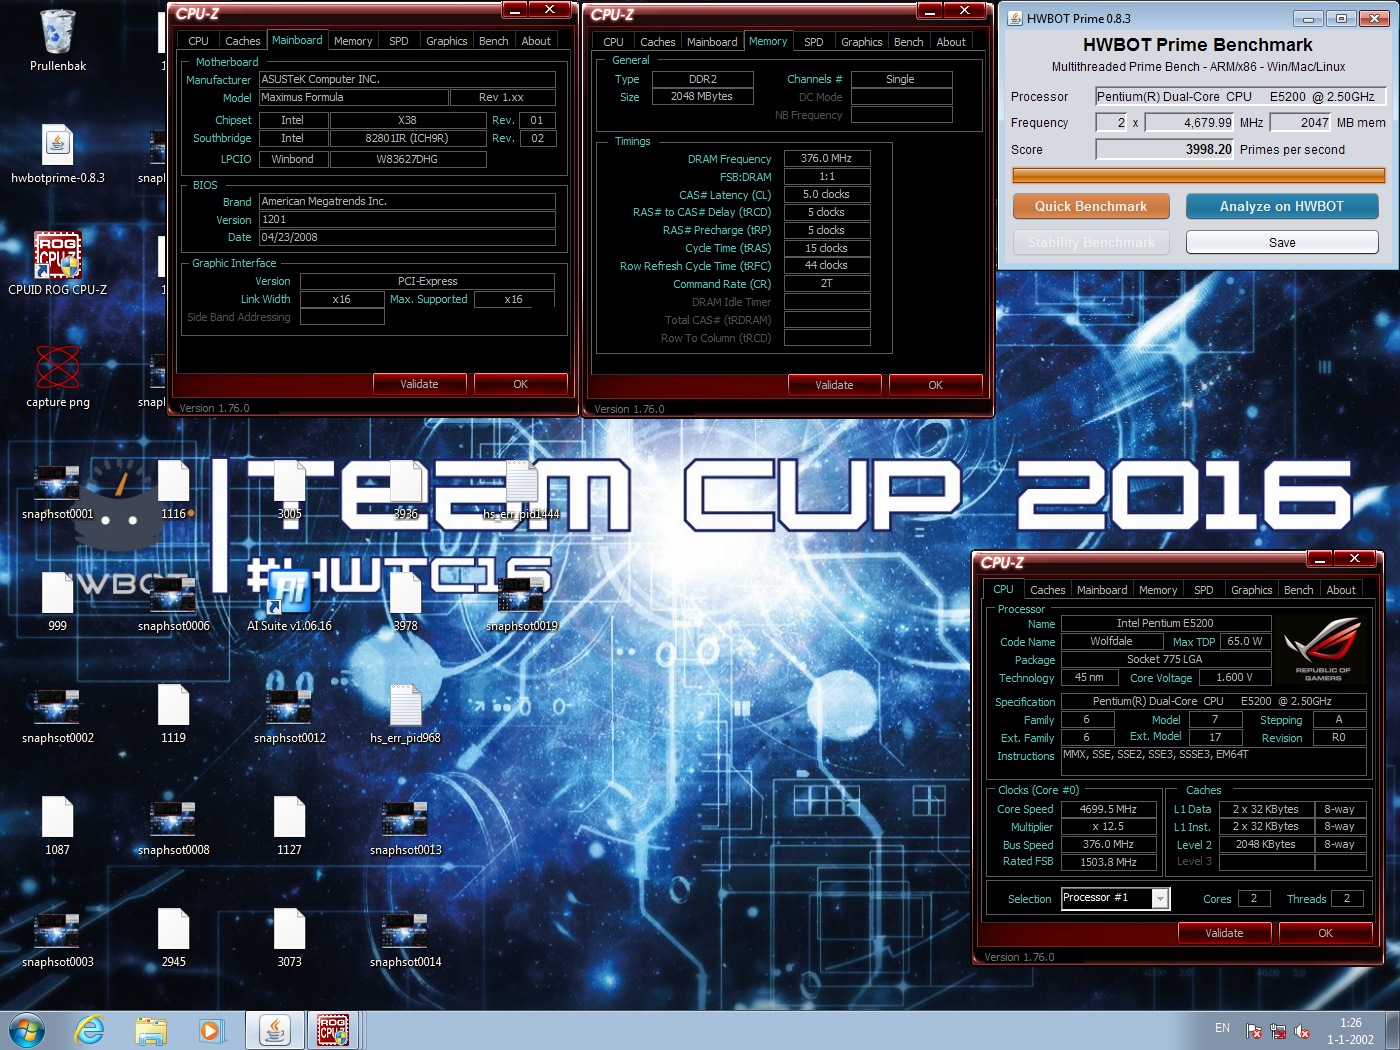Viewport: 1400px width, 1050px height.
Task: Click Maximus Formula model field
Action: pyautogui.click(x=353, y=97)
